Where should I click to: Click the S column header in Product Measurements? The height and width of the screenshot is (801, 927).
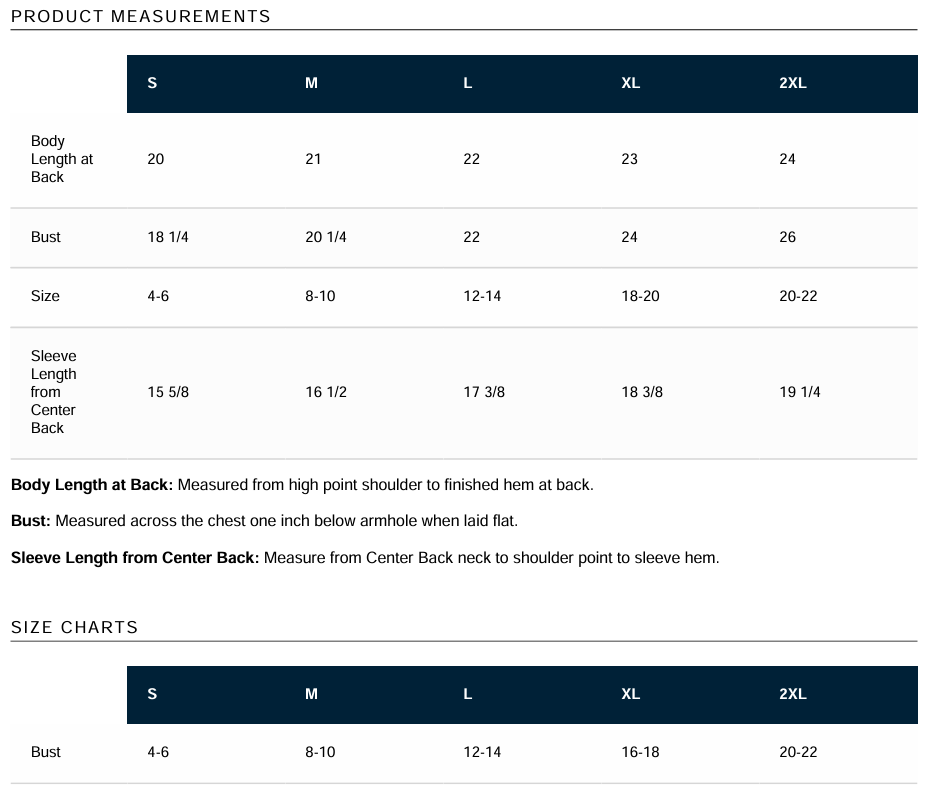(x=152, y=83)
